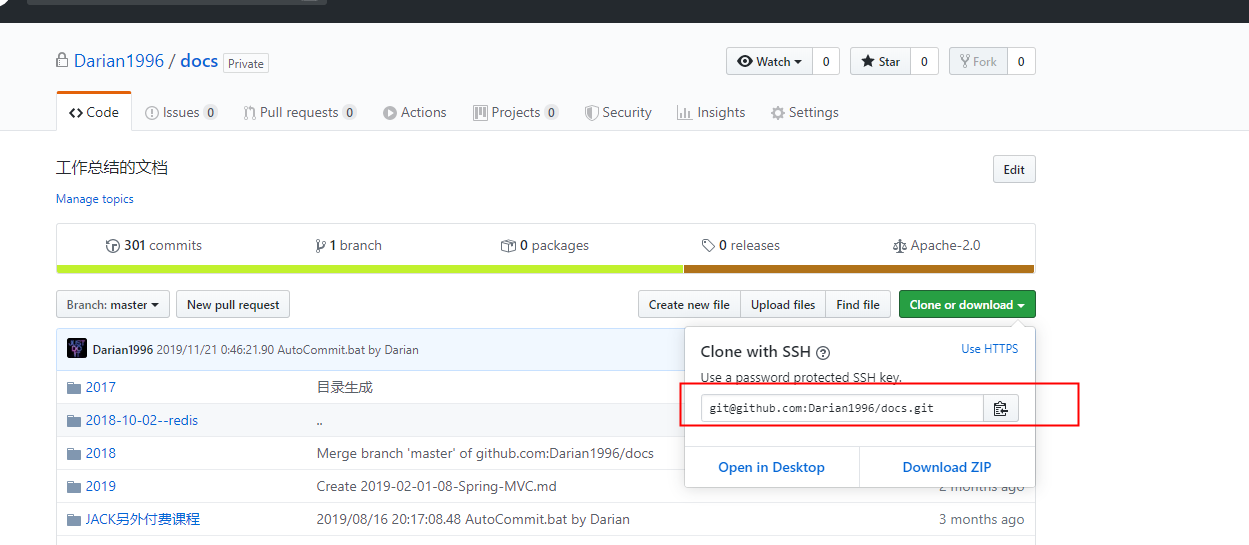Screen dimensions: 1249x545
Task: Open the 0 packages link
Action: (545, 245)
